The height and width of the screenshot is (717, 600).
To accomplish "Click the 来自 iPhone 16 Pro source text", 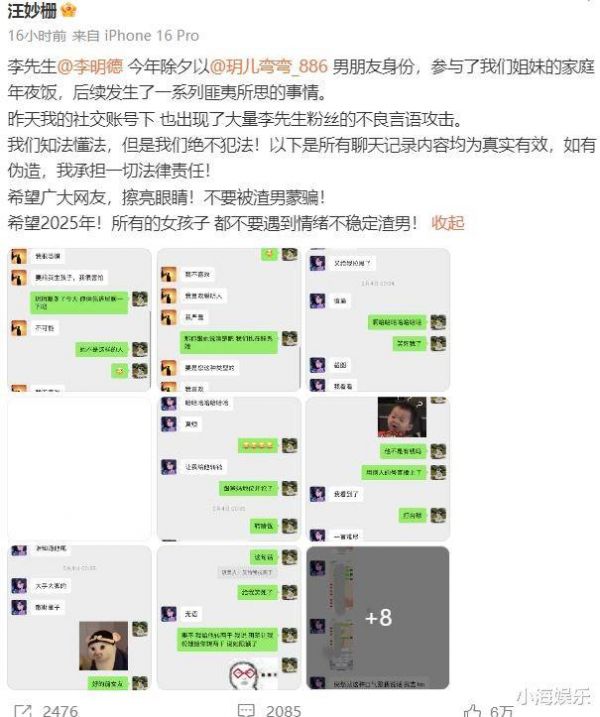I will tap(136, 36).
